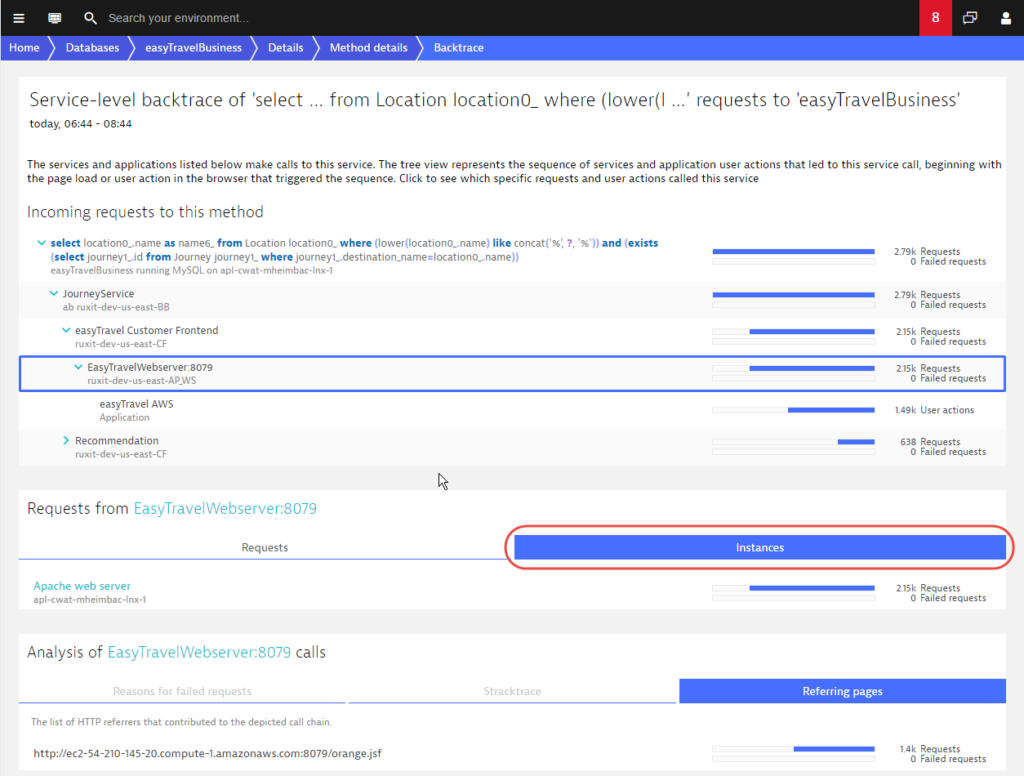Open the dashboards windows icon in header
This screenshot has width=1024, height=776.
[970, 18]
